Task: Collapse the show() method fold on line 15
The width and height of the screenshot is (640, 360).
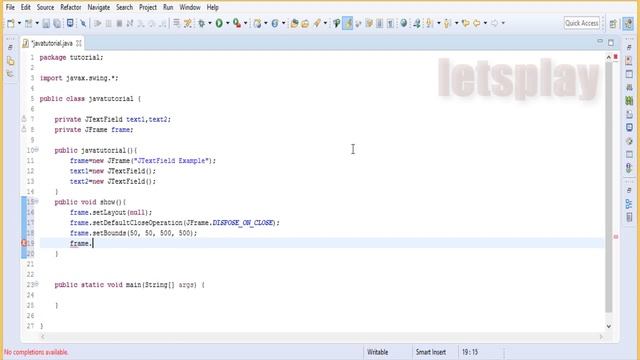Action: 36,201
